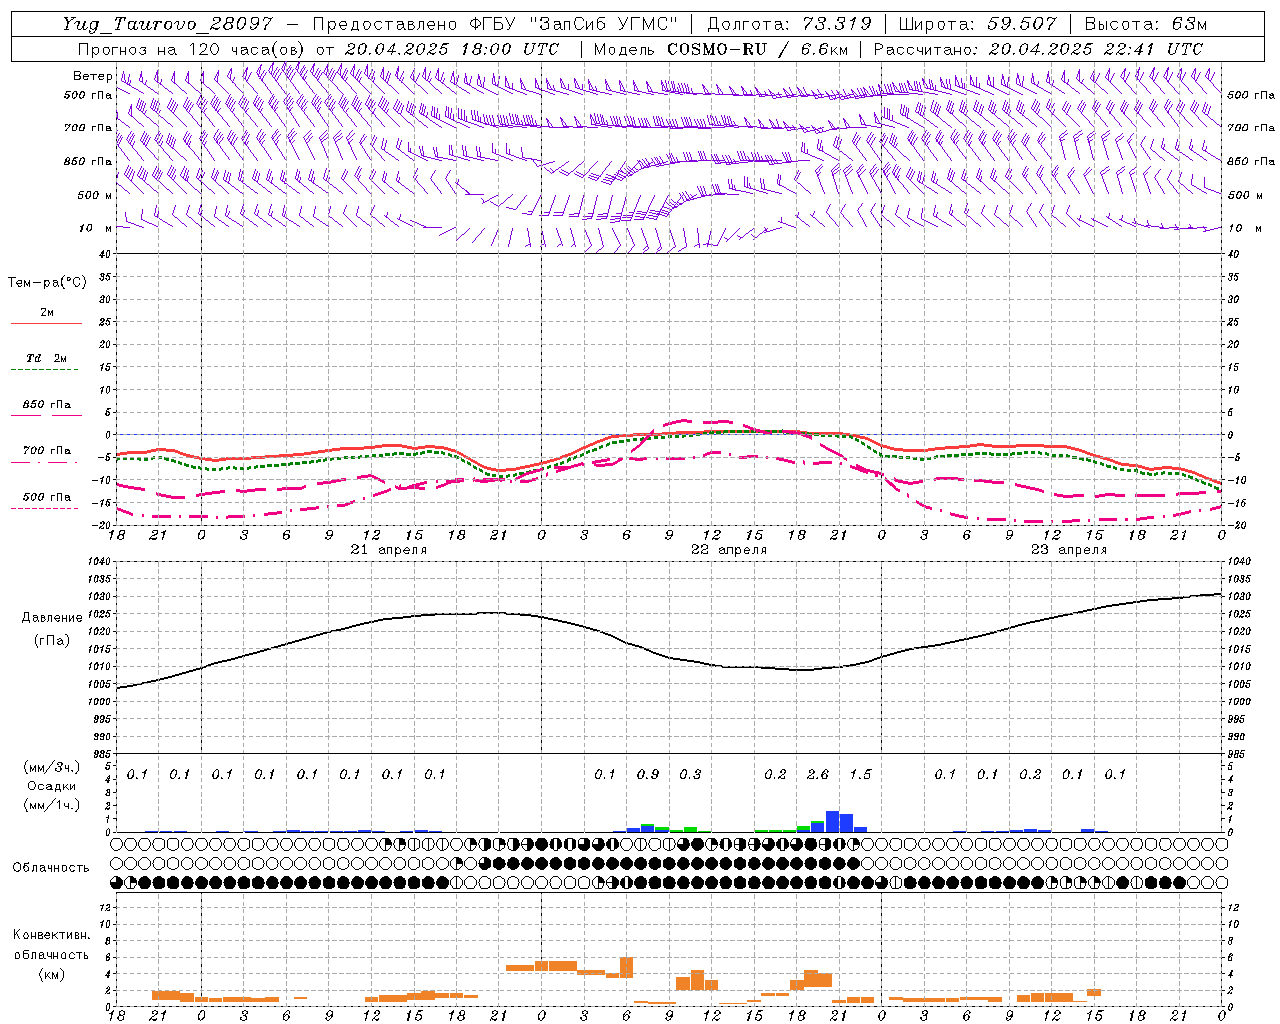
Task: Click the Осадки precipitation label
Action: pos(52,786)
